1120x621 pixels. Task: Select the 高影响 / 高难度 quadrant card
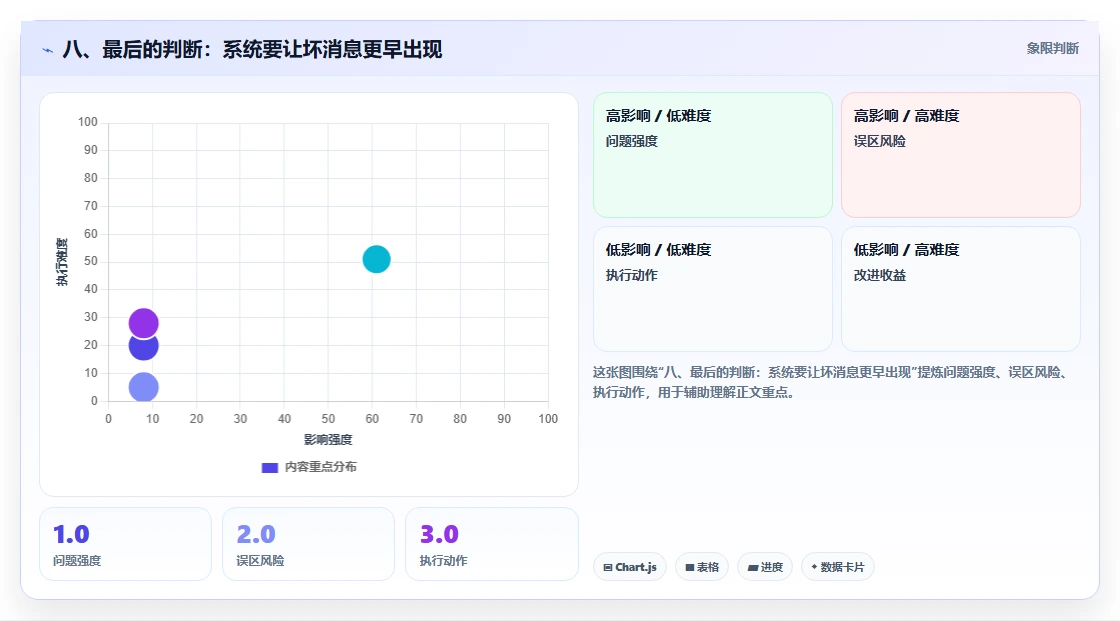(961, 154)
